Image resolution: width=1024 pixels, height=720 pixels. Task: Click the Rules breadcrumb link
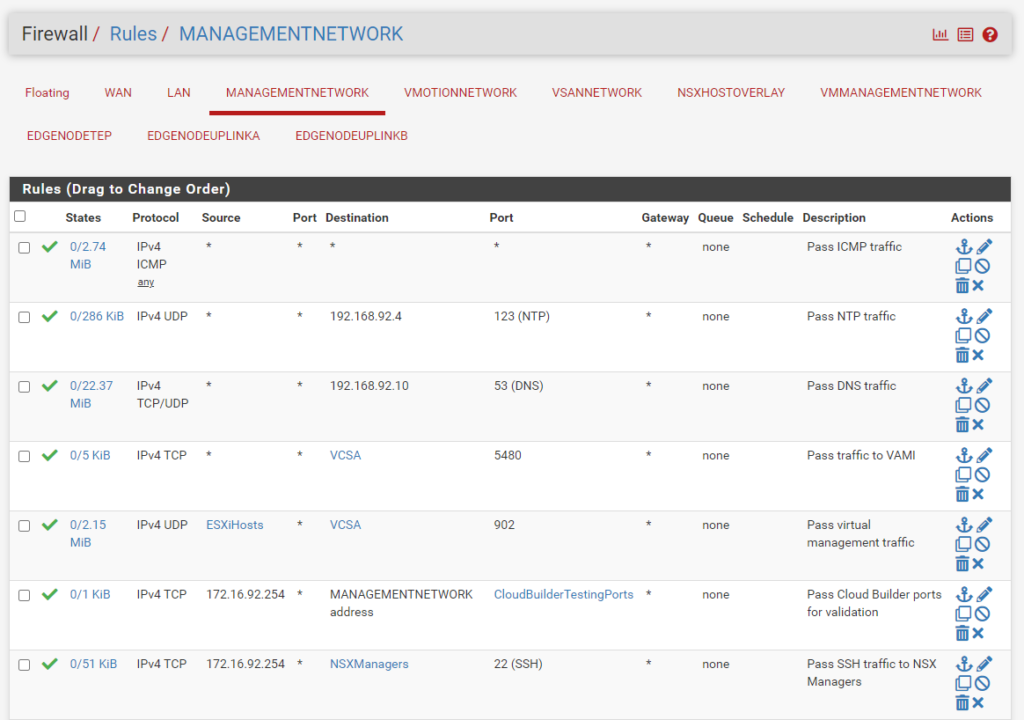click(x=133, y=34)
